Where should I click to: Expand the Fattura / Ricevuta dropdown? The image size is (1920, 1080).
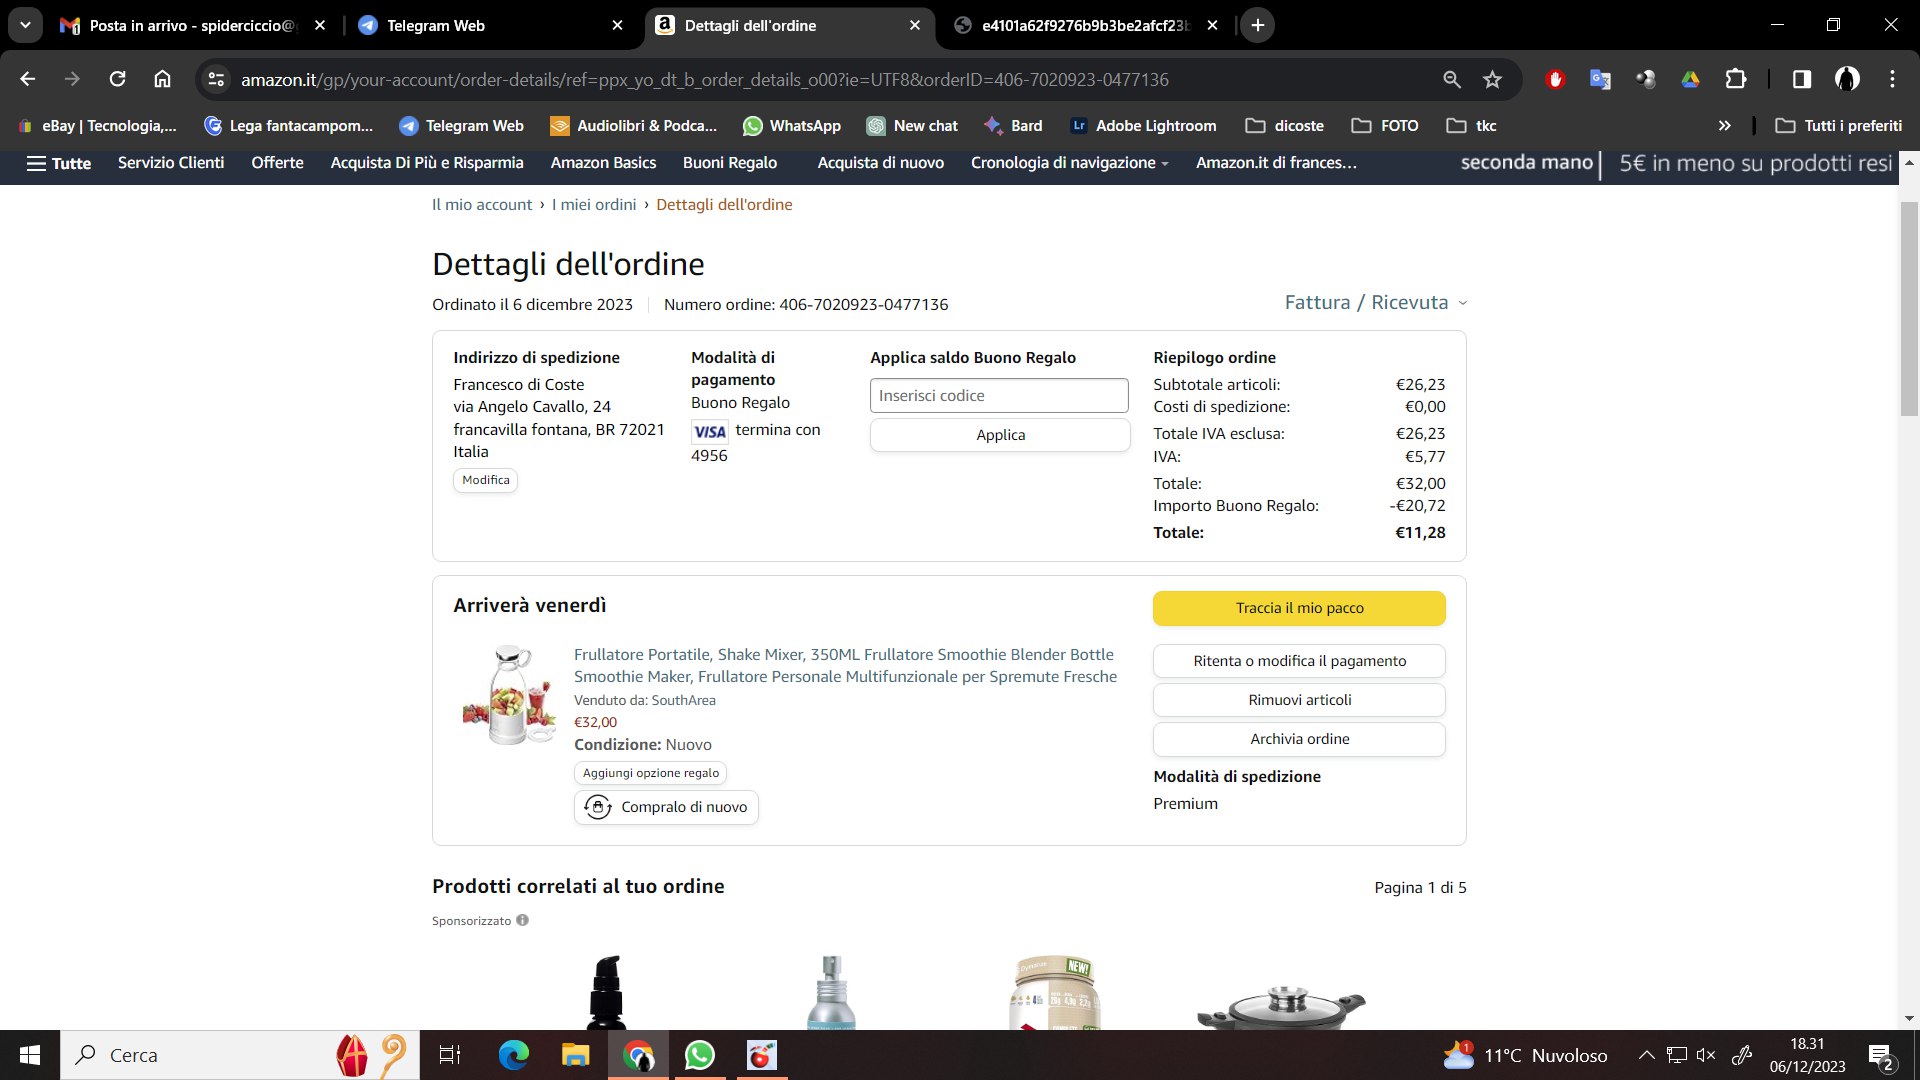(1376, 303)
